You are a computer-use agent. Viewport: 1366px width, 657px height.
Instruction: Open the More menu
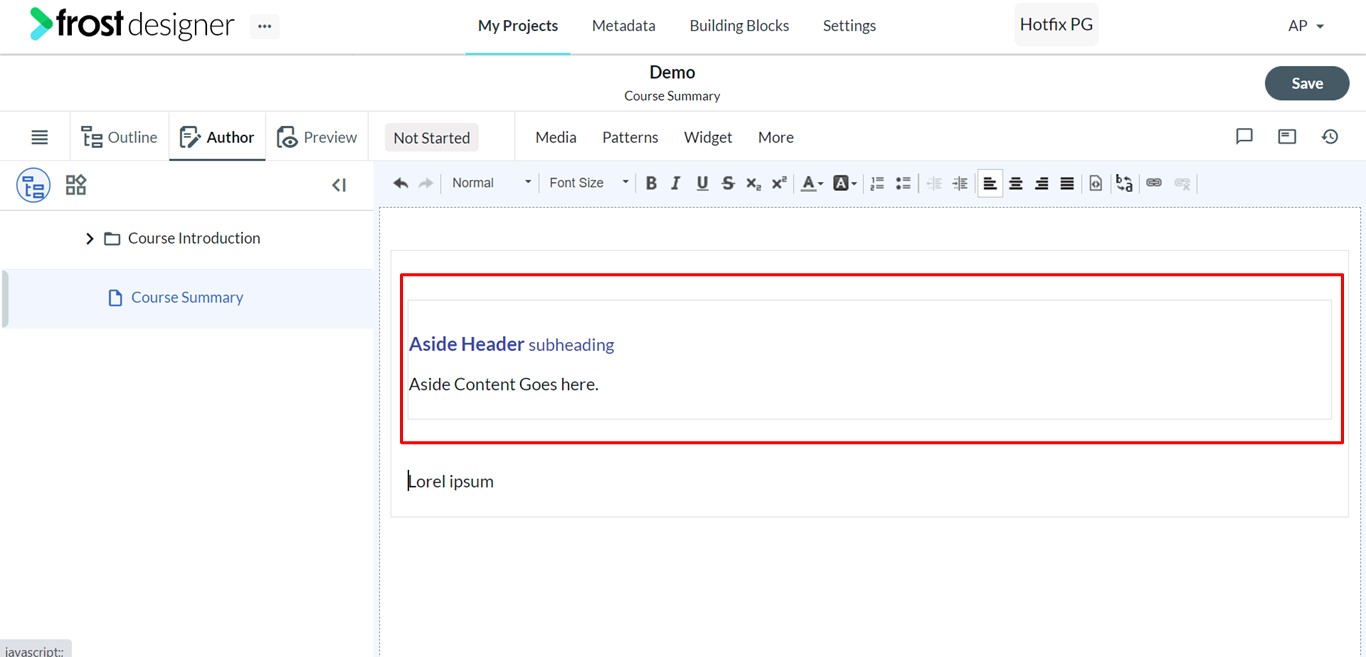pos(776,137)
